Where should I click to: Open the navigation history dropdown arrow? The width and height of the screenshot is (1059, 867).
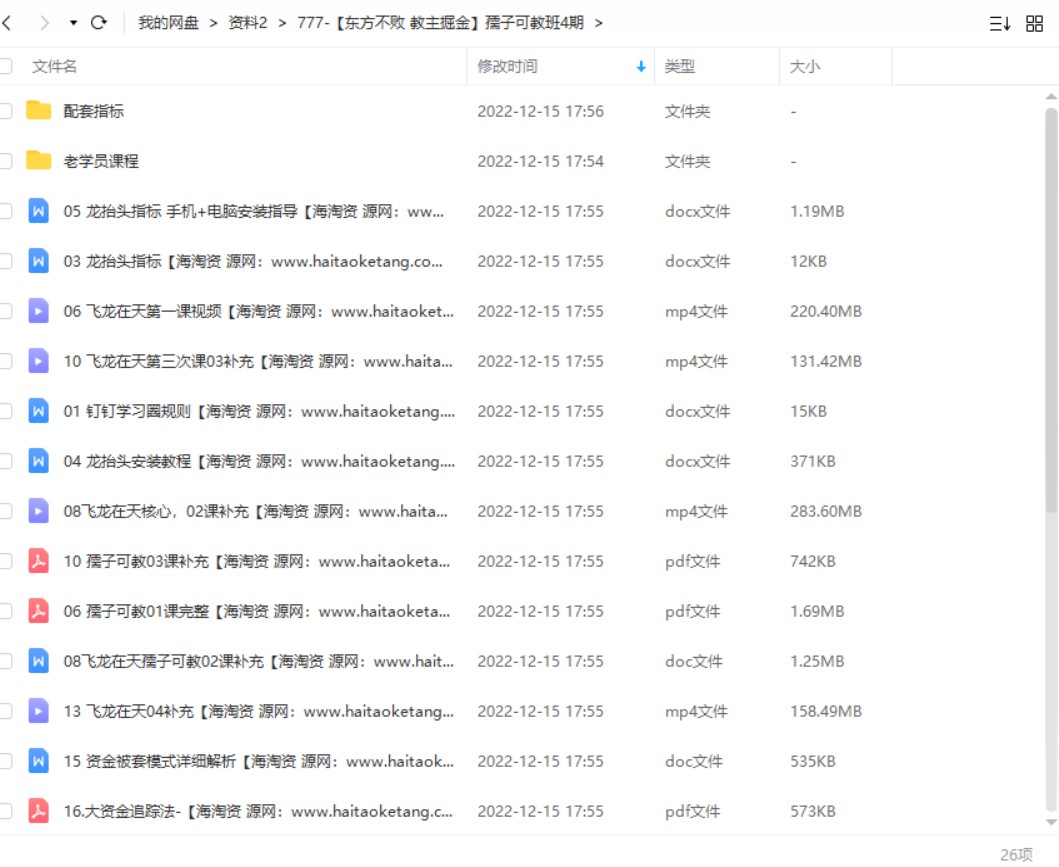[x=73, y=23]
